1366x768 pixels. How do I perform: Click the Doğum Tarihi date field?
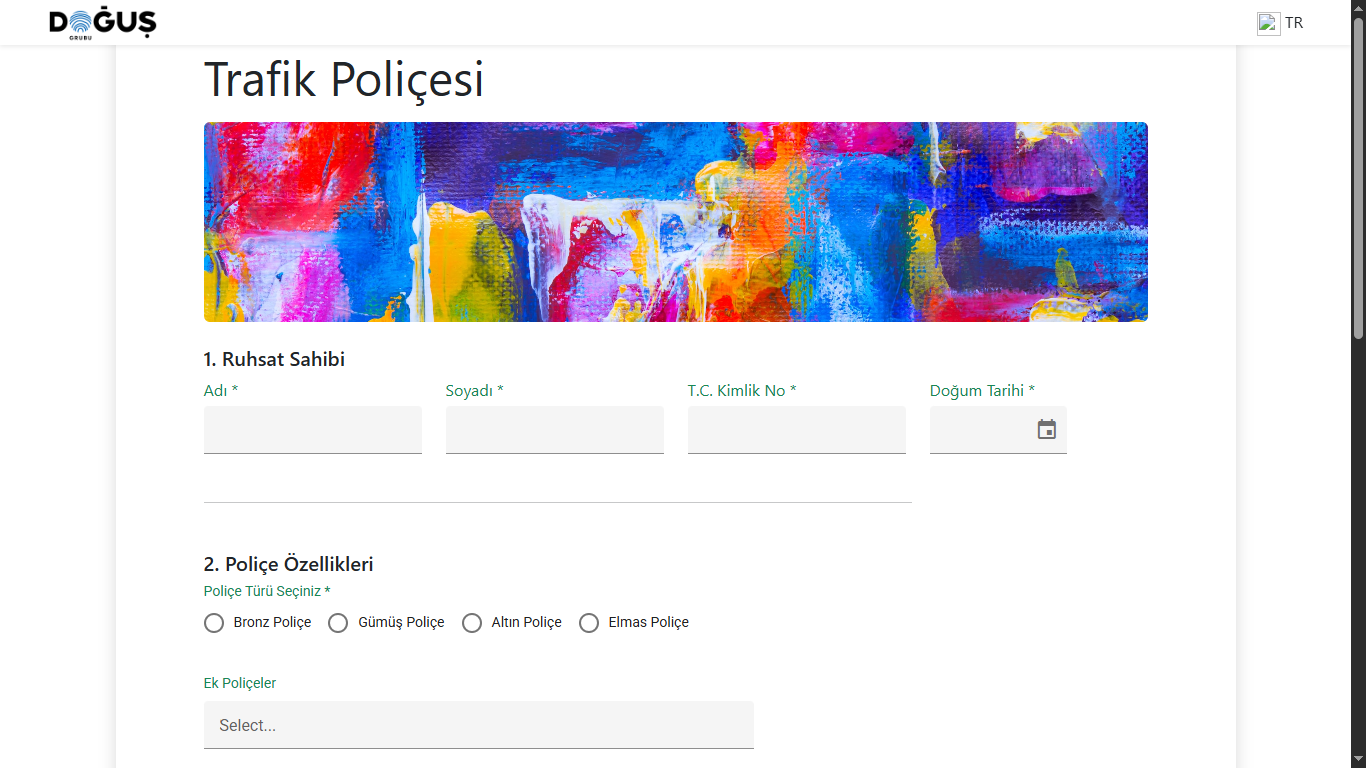980,430
